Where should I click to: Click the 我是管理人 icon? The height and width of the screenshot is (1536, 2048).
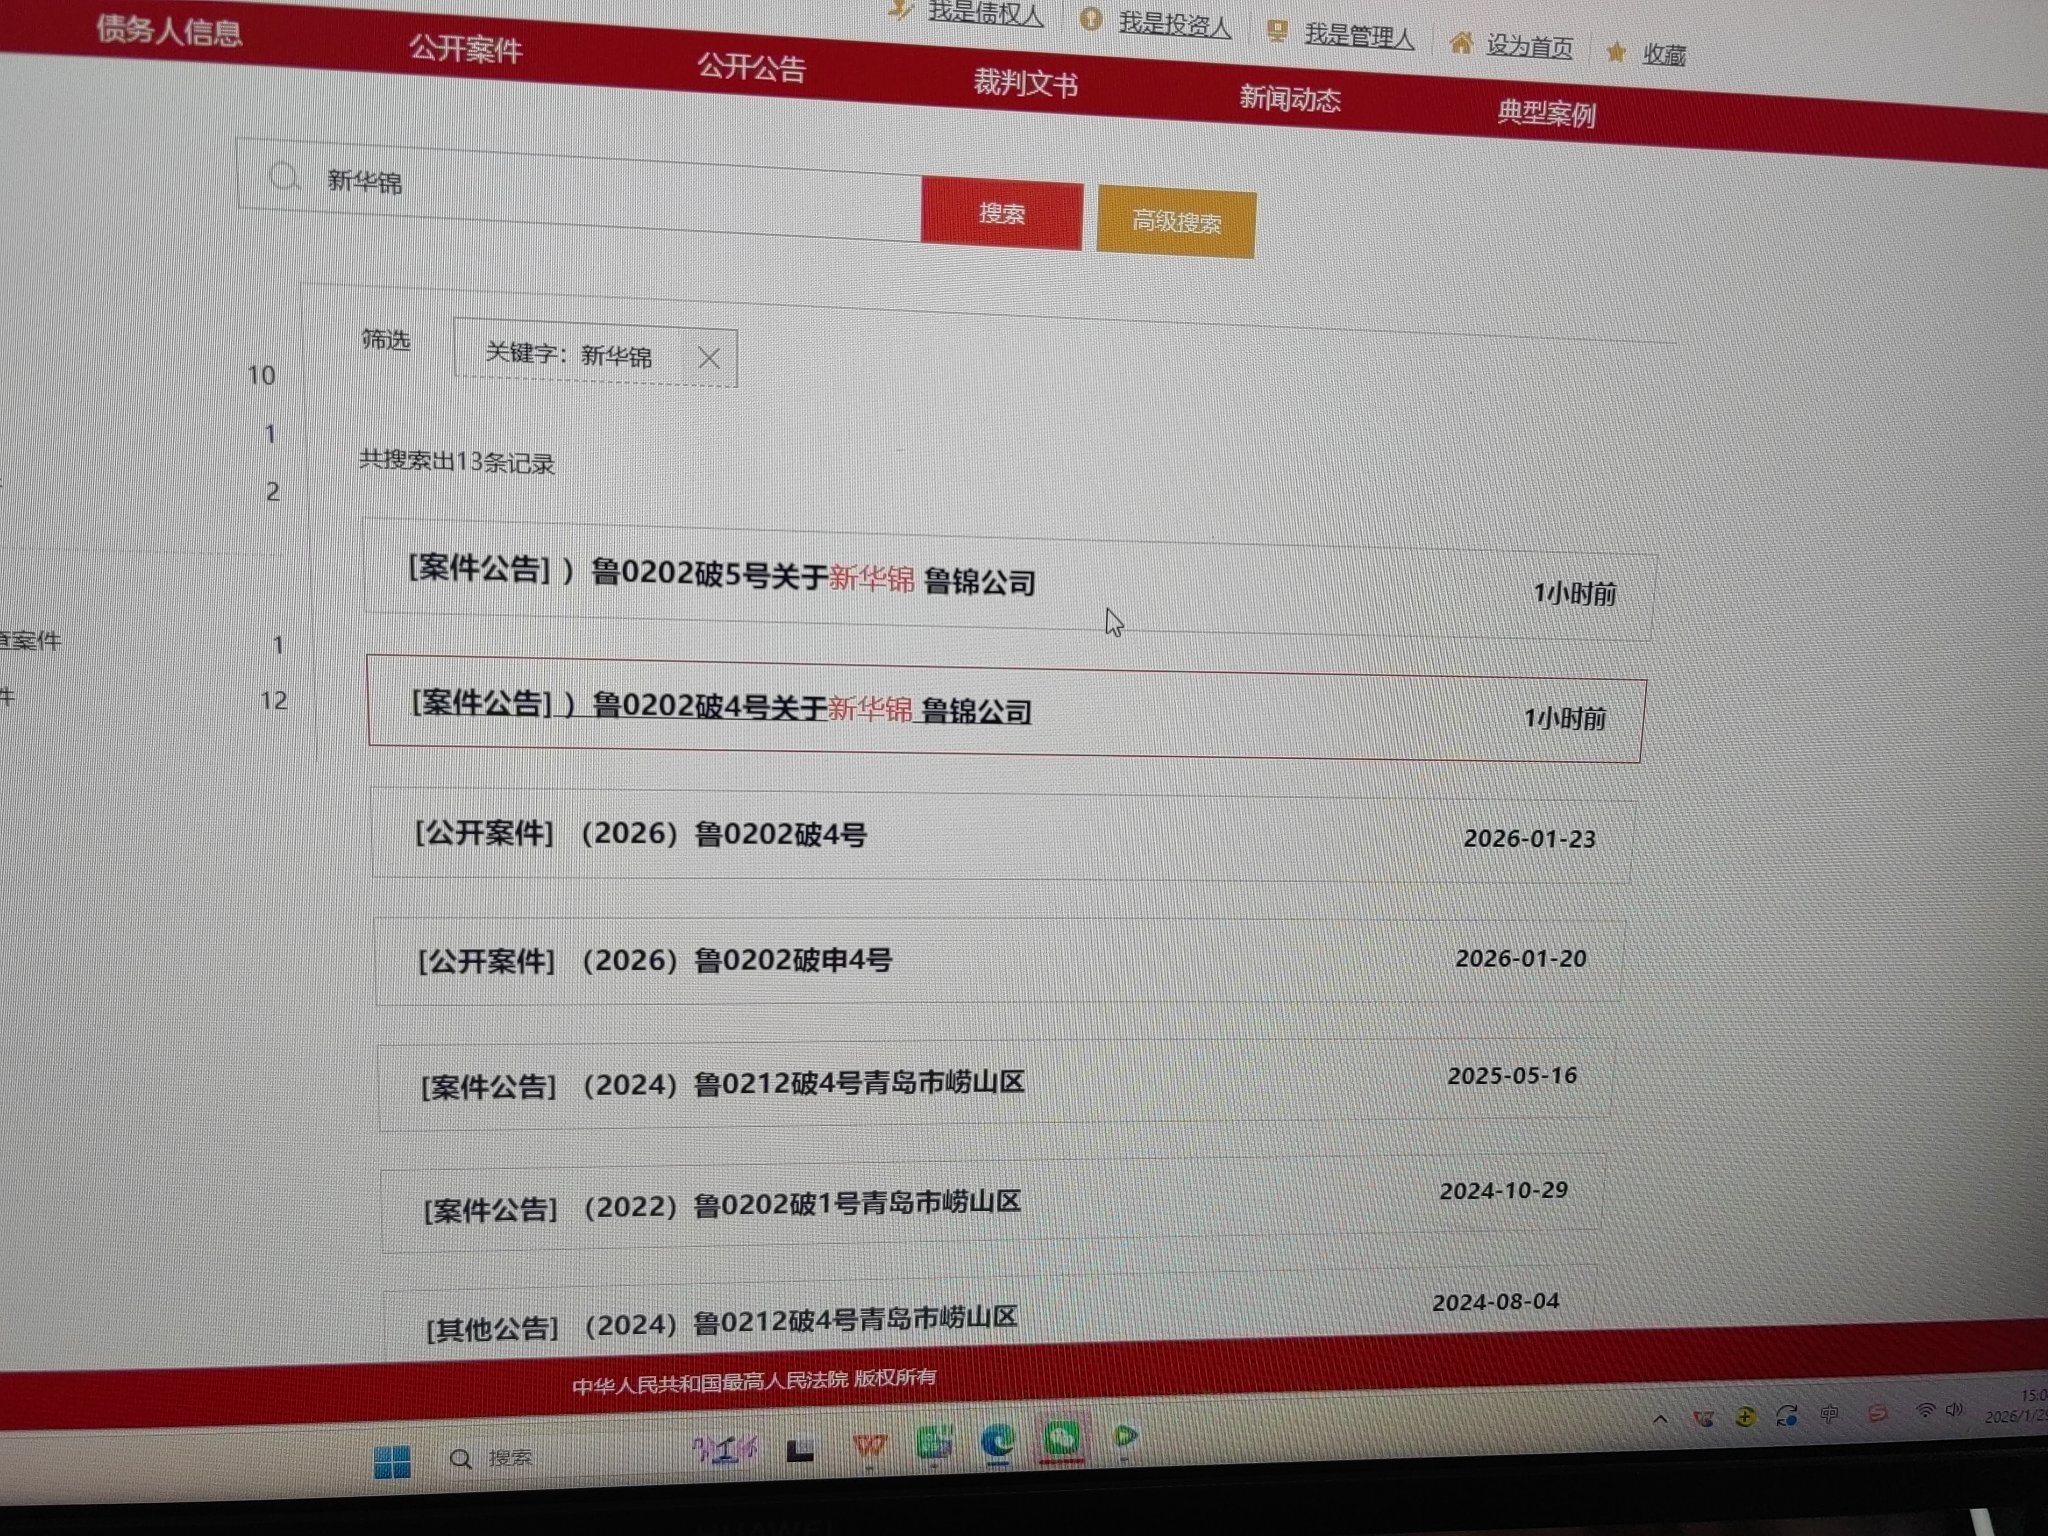coord(1277,30)
